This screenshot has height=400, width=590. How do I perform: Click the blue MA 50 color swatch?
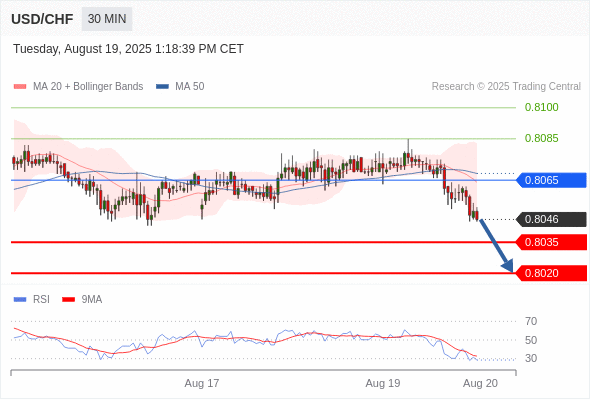(x=162, y=87)
